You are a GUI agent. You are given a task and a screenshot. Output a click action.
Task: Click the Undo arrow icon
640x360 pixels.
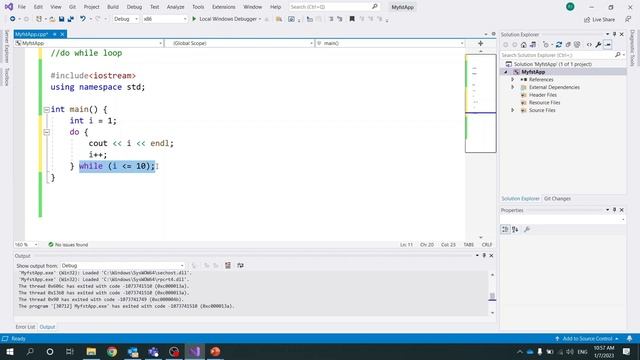coord(83,19)
